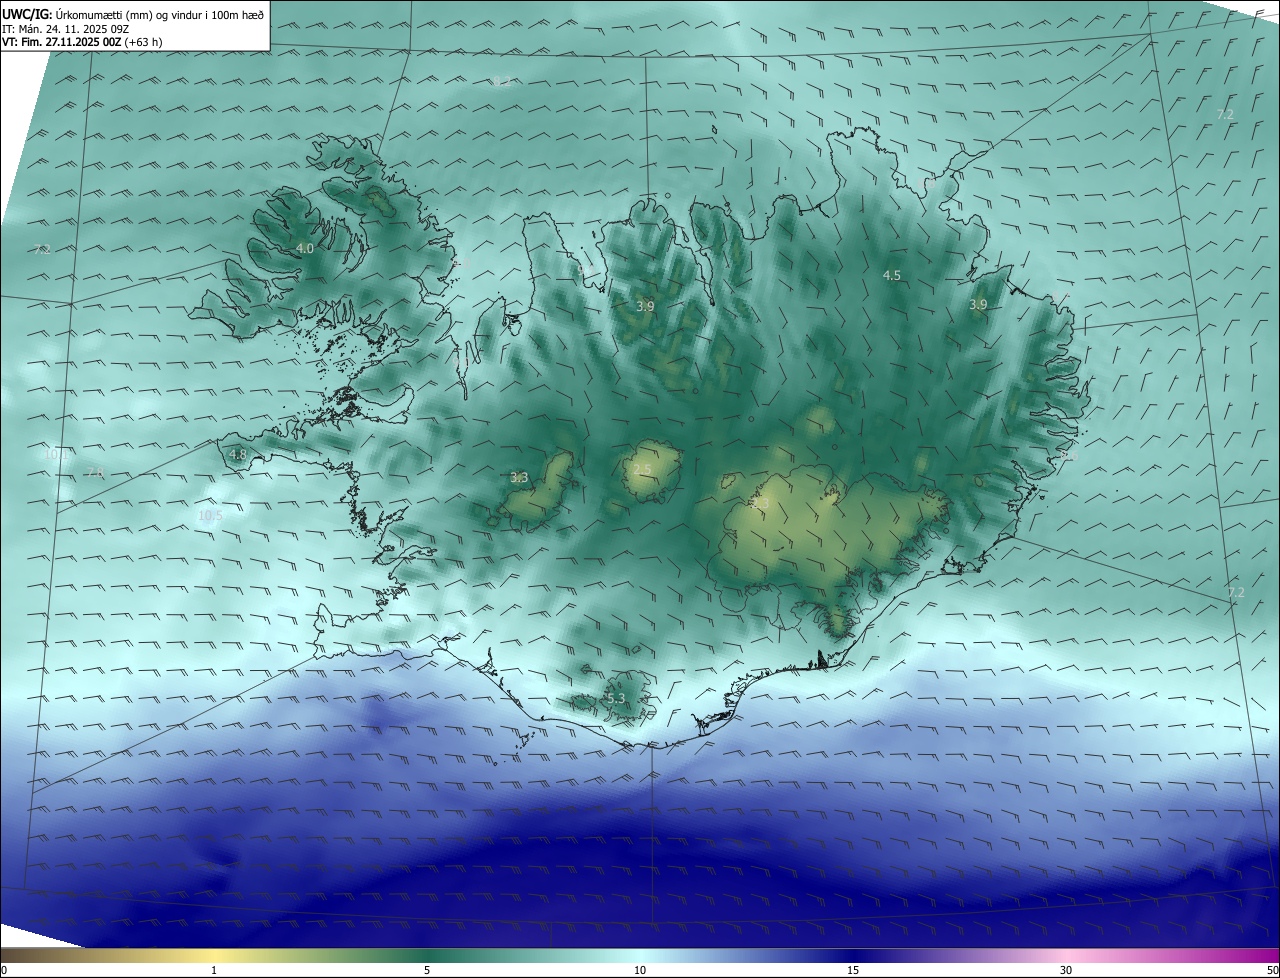Click the legend tick label '30'
The width and height of the screenshot is (1280, 978).
[1066, 970]
